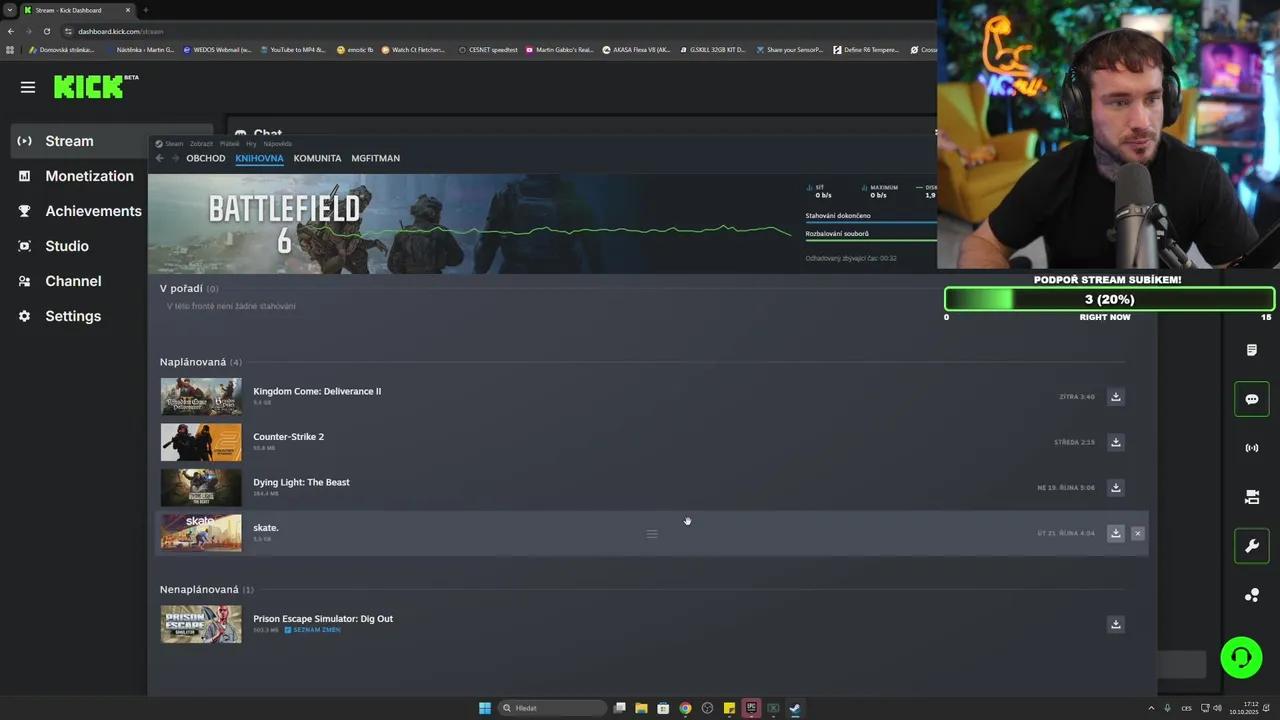The height and width of the screenshot is (720, 1280).
Task: Click skate. game thumbnail
Action: point(201,533)
